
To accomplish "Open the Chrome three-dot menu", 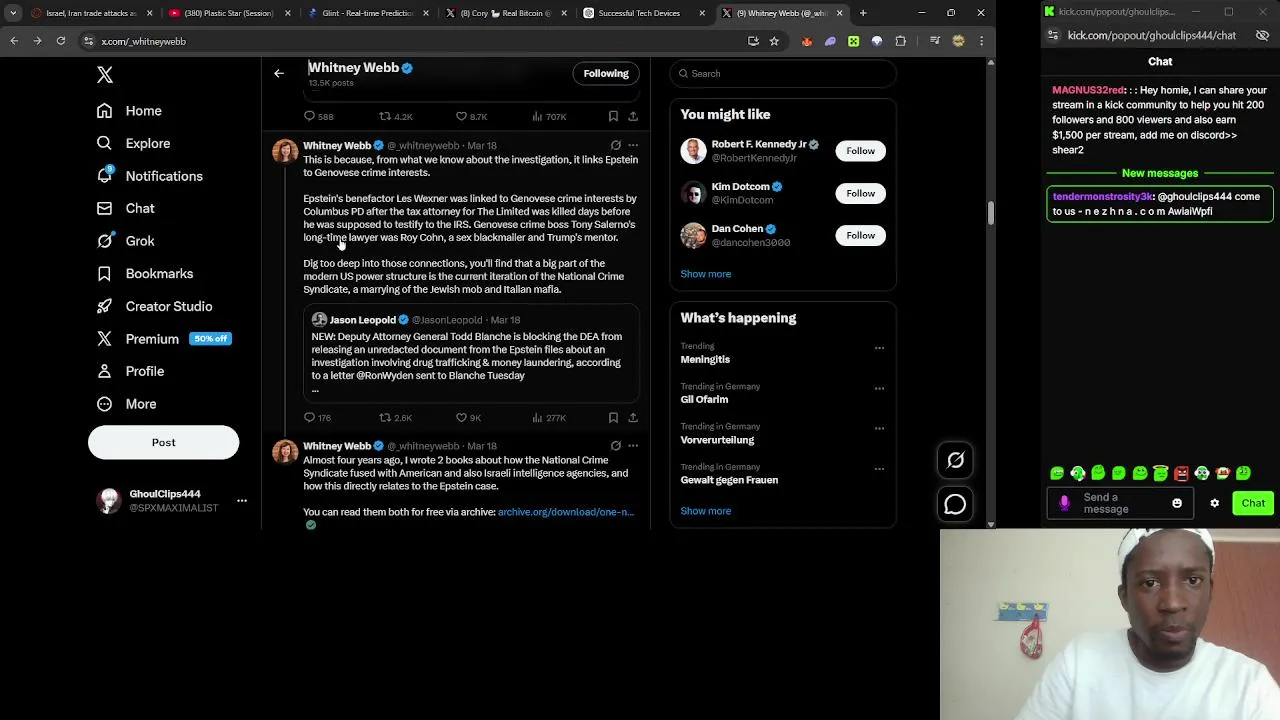I will (981, 41).
